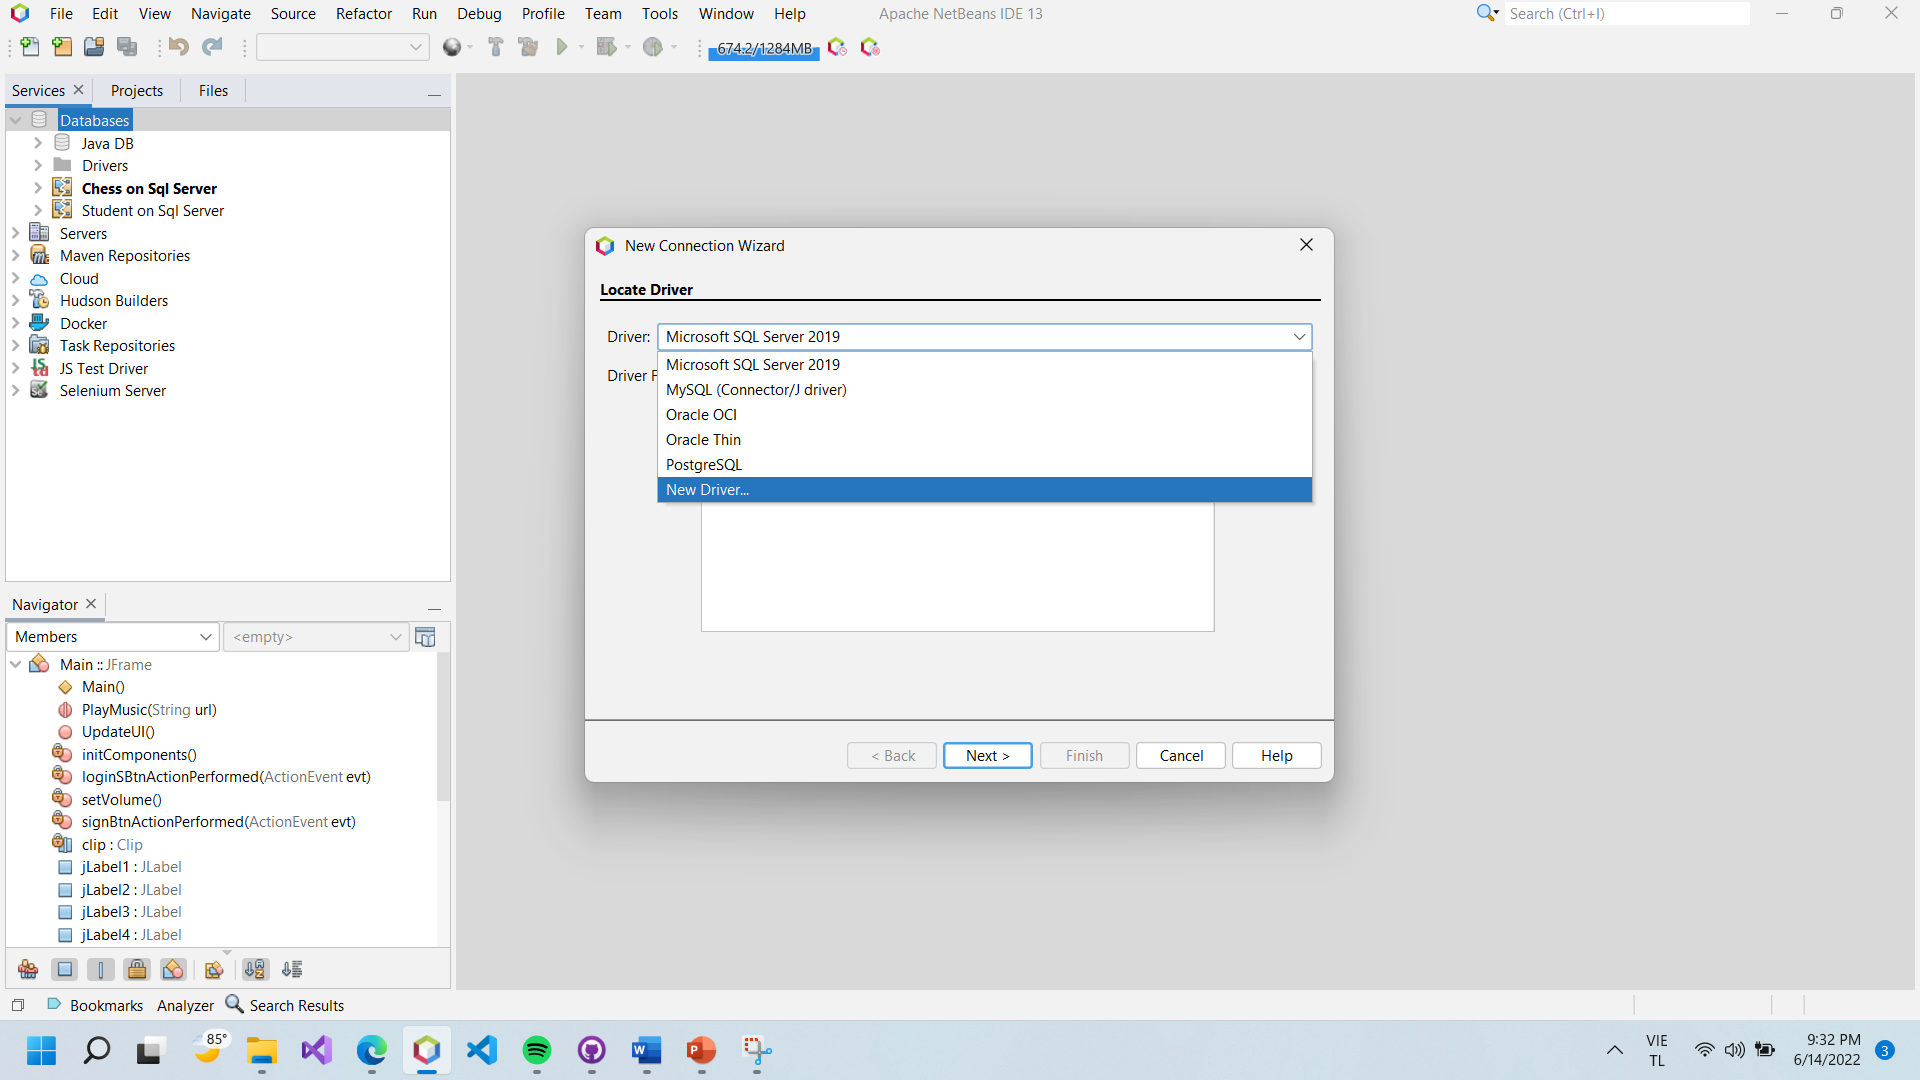This screenshot has height=1080, width=1920.
Task: Click the Open Project toolbar icon
Action: click(94, 47)
